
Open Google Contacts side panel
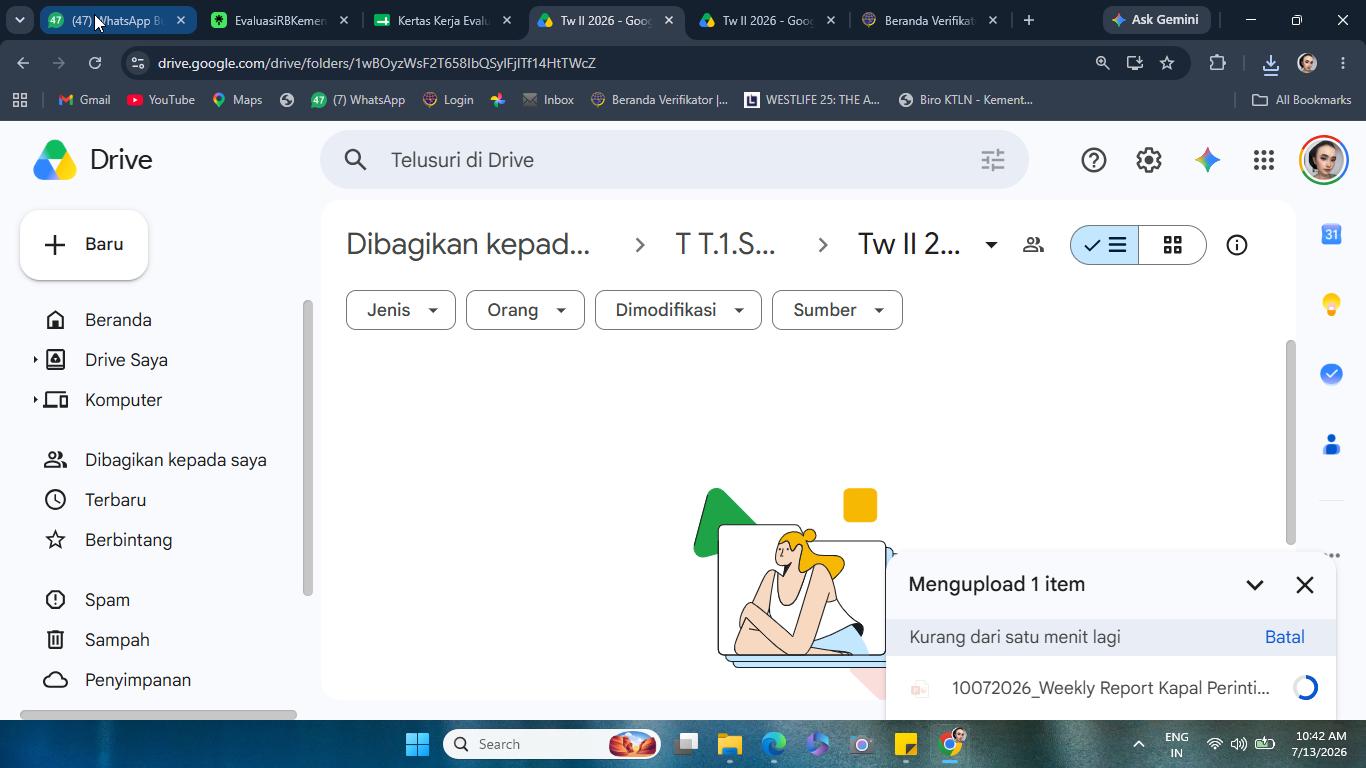1331,444
